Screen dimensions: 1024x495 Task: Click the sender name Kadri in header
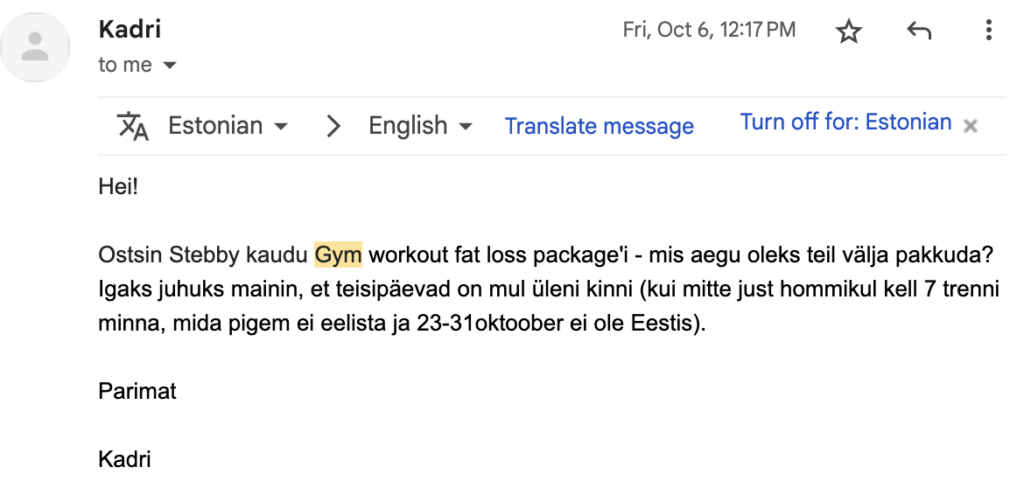click(x=129, y=29)
